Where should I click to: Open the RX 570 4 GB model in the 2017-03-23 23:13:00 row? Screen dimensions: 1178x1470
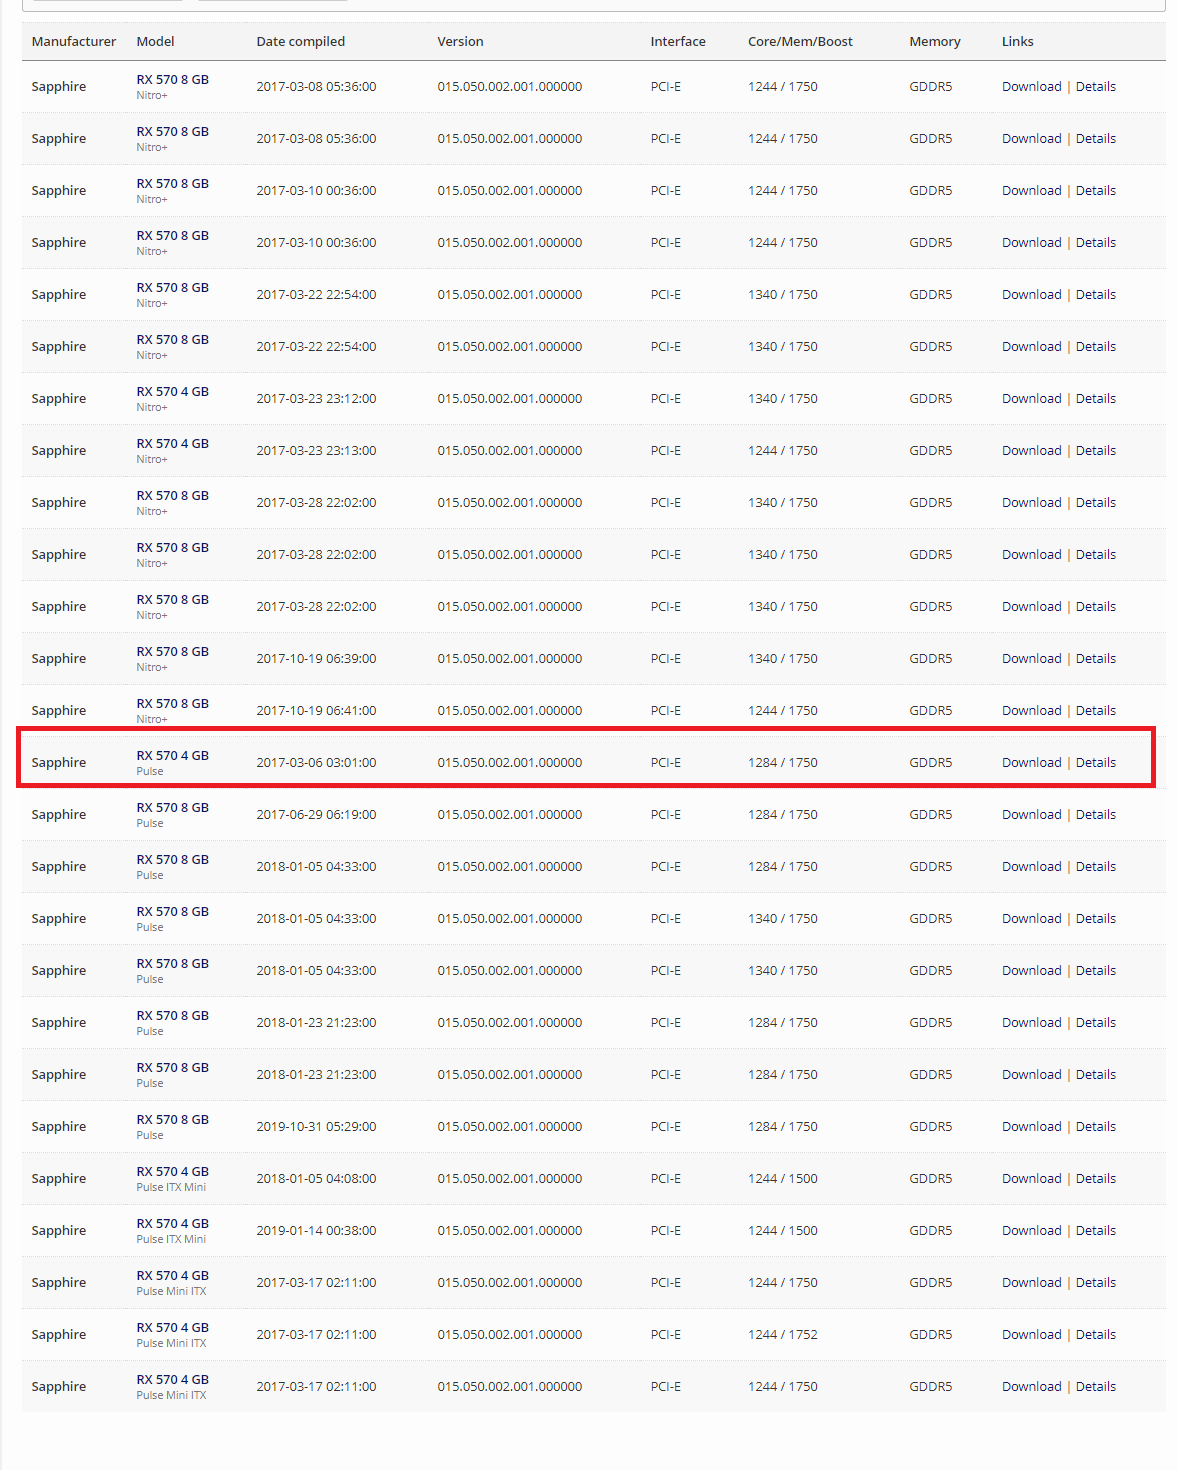click(172, 443)
